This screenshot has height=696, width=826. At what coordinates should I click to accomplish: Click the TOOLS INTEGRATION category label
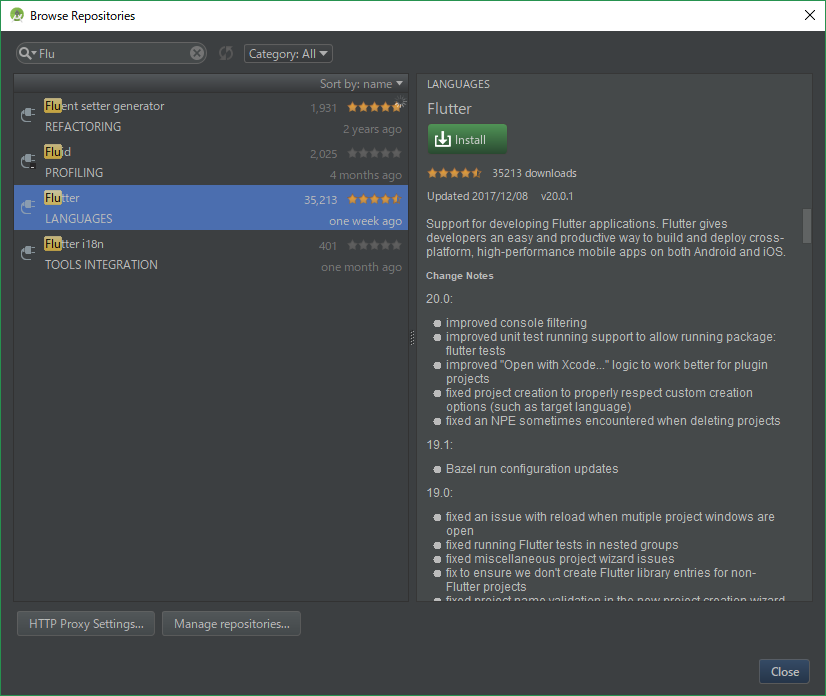101,265
